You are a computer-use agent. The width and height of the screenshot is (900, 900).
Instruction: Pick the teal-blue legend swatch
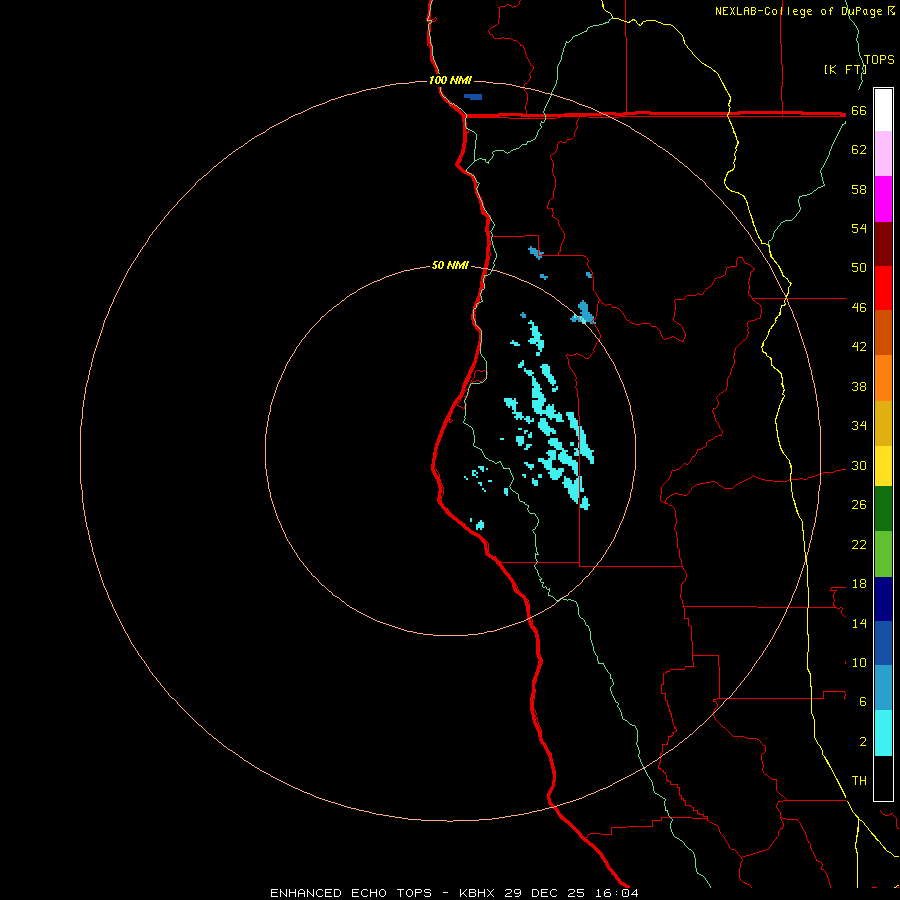point(883,688)
